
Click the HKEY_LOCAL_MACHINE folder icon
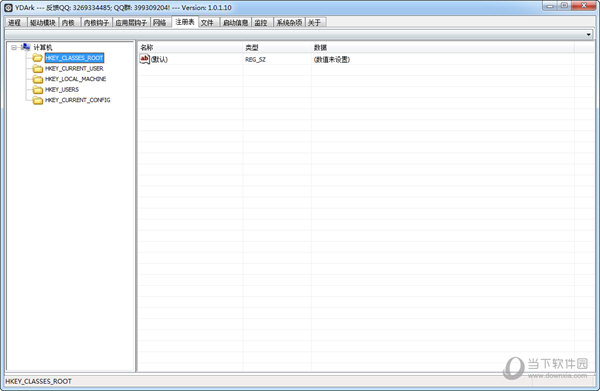tap(38, 79)
